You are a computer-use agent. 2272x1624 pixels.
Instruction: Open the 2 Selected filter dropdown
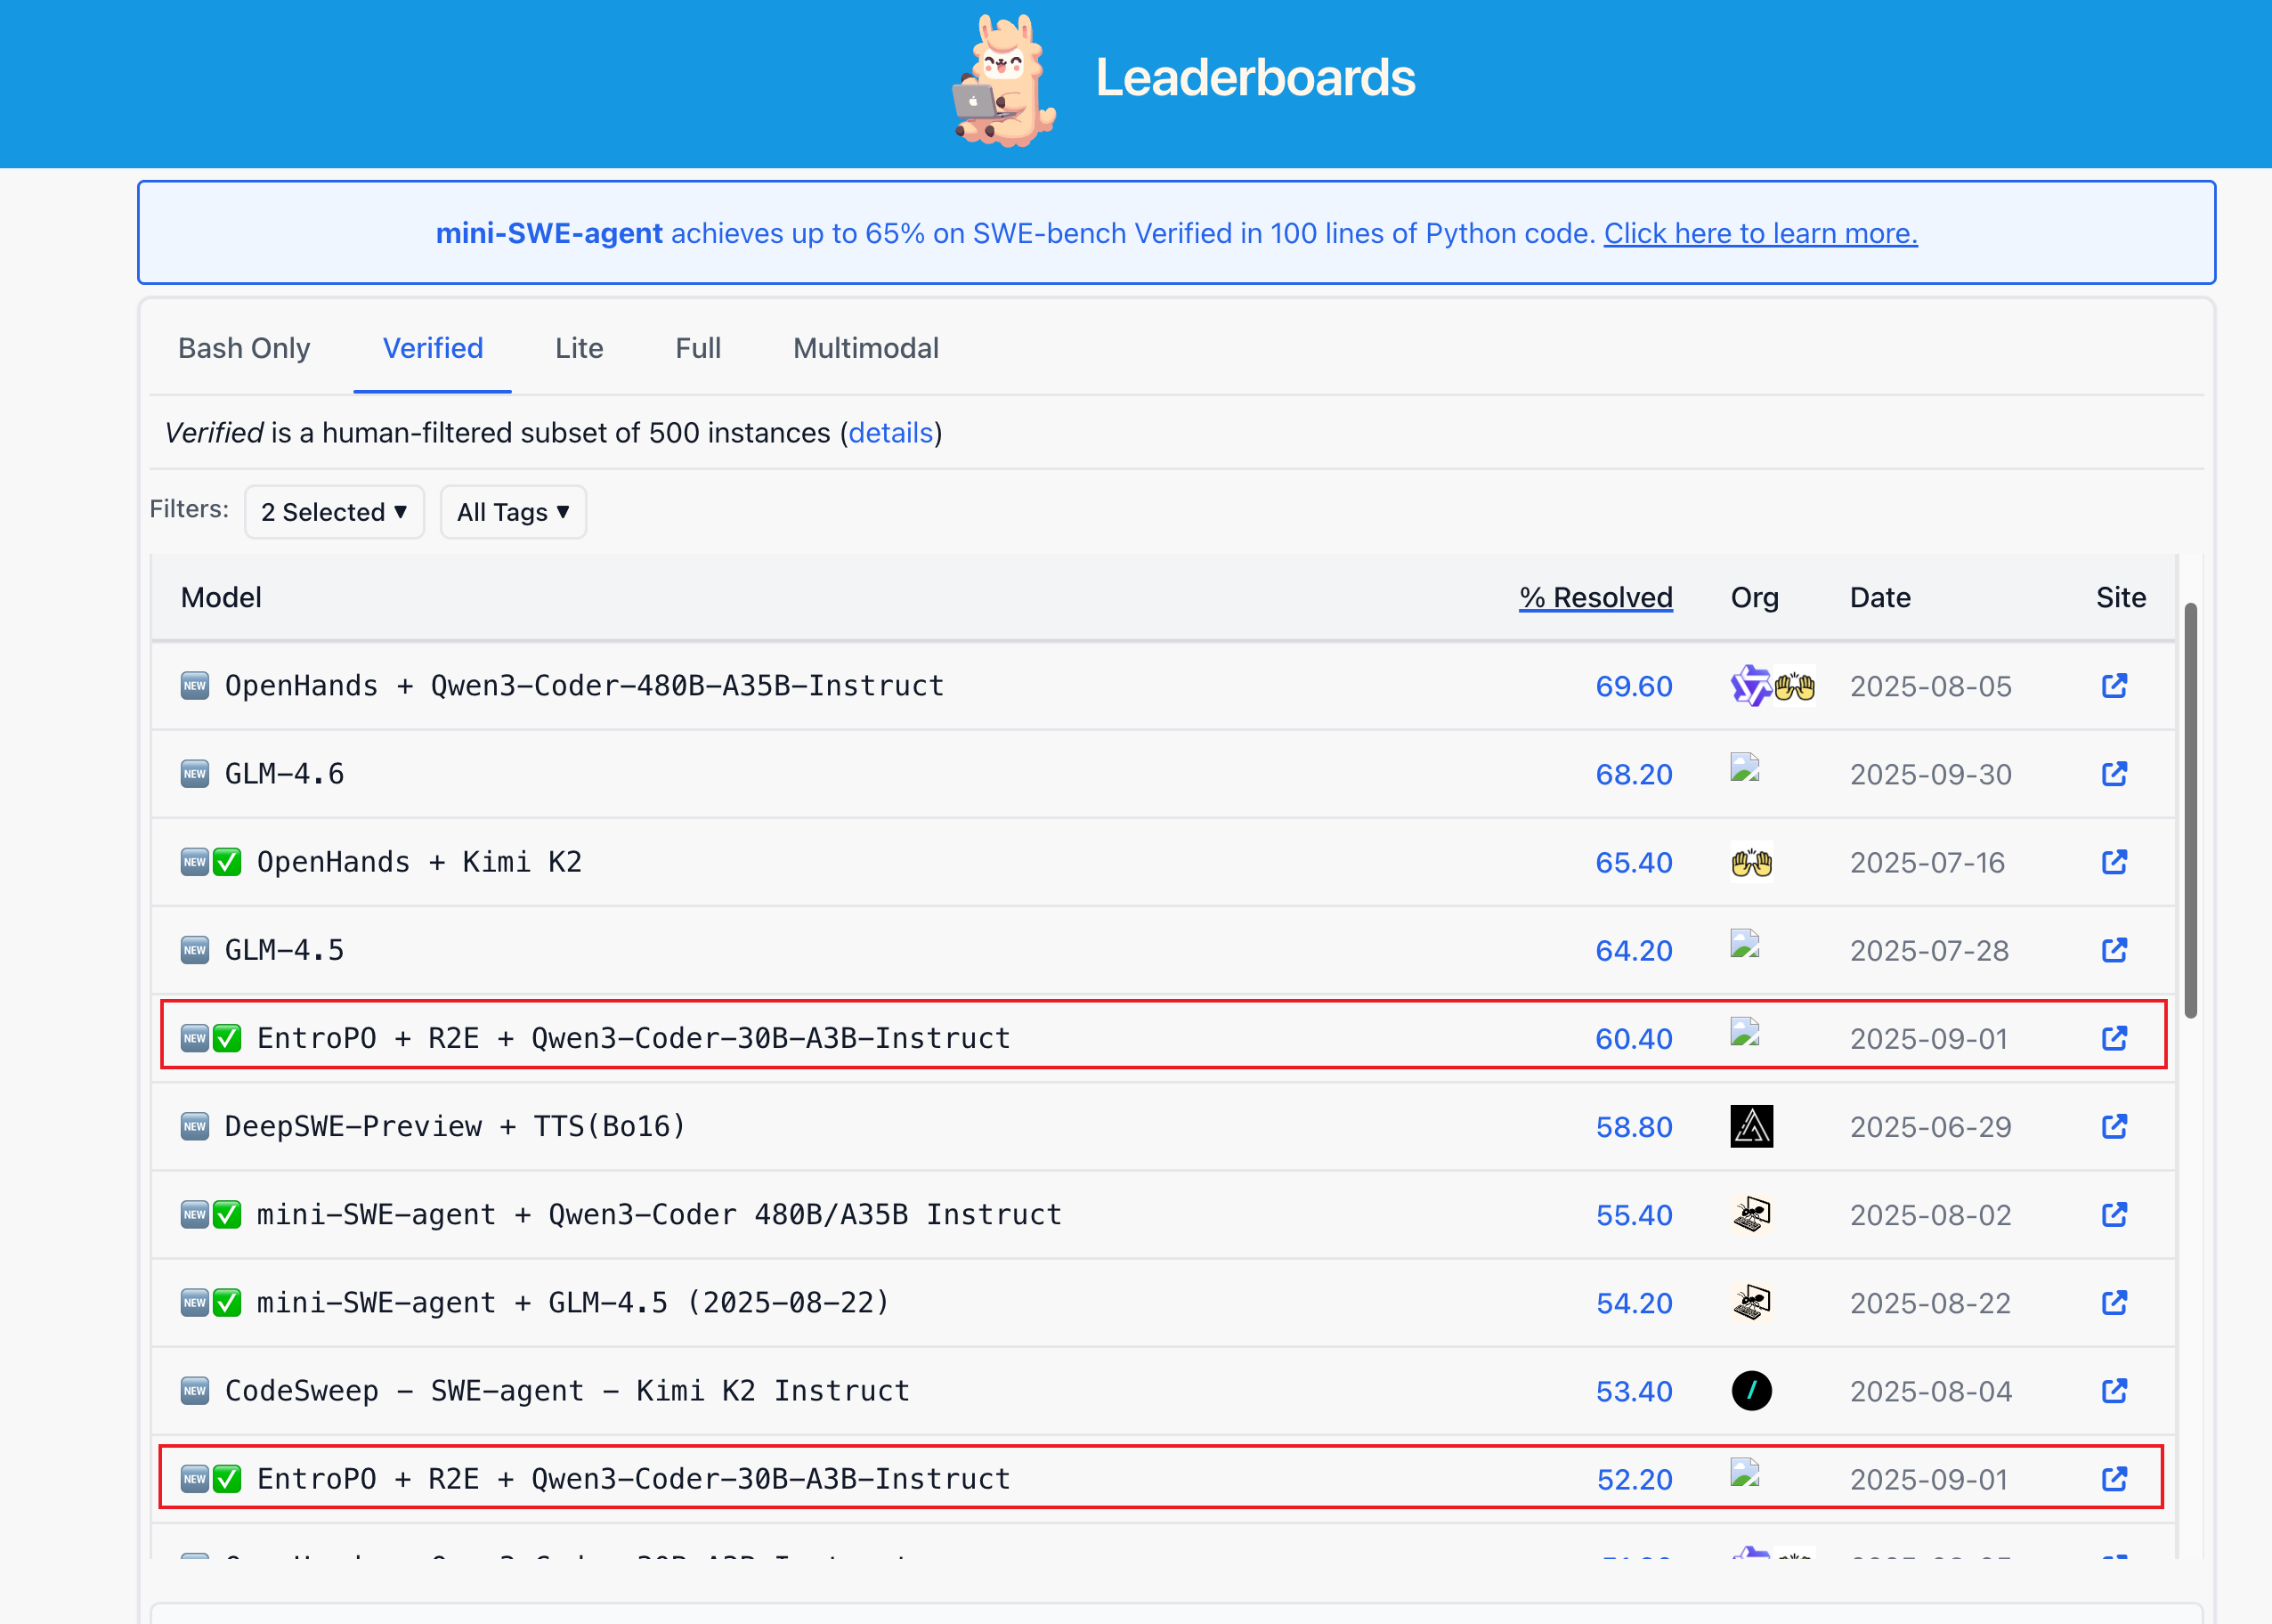(x=335, y=512)
